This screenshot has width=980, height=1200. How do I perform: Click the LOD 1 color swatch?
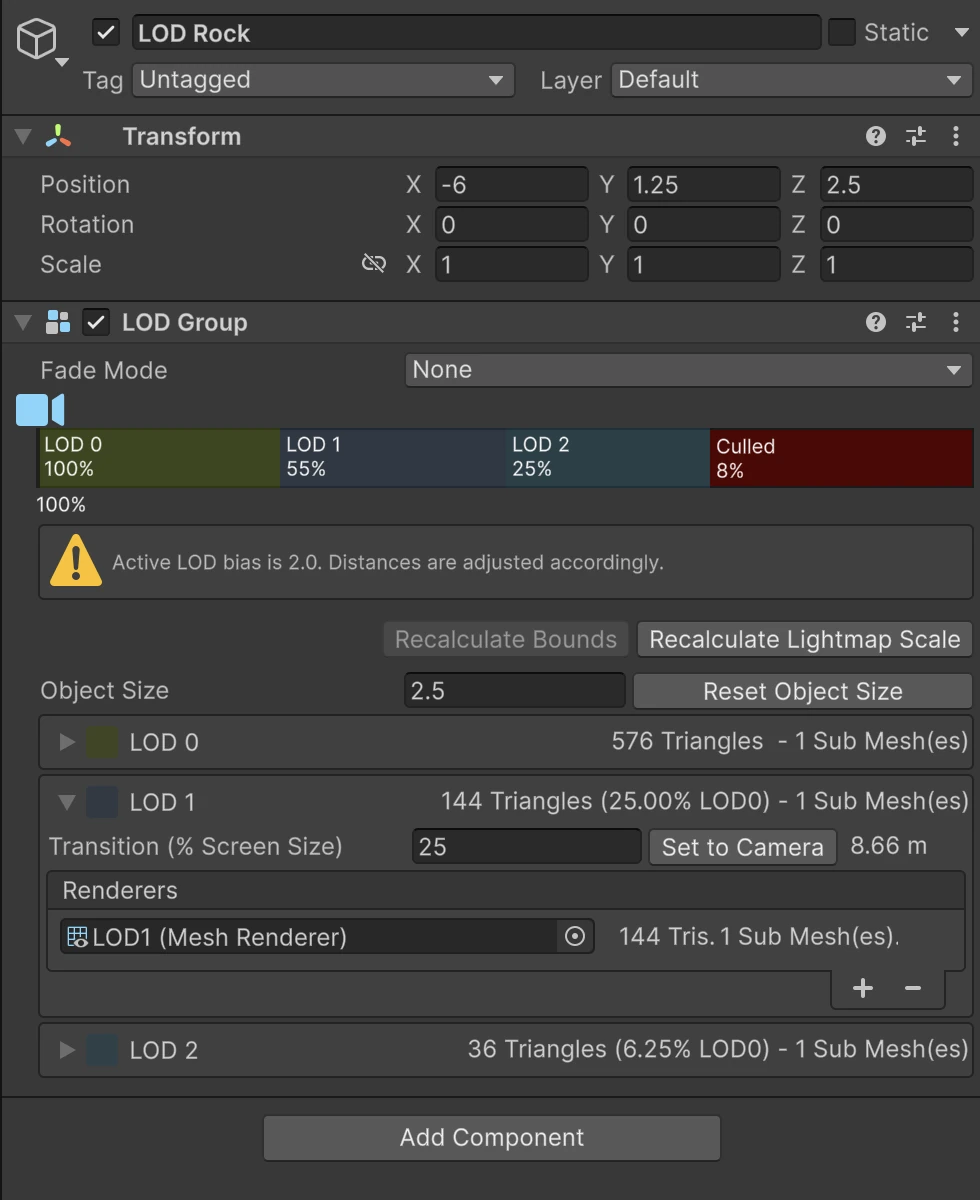pyautogui.click(x=102, y=802)
